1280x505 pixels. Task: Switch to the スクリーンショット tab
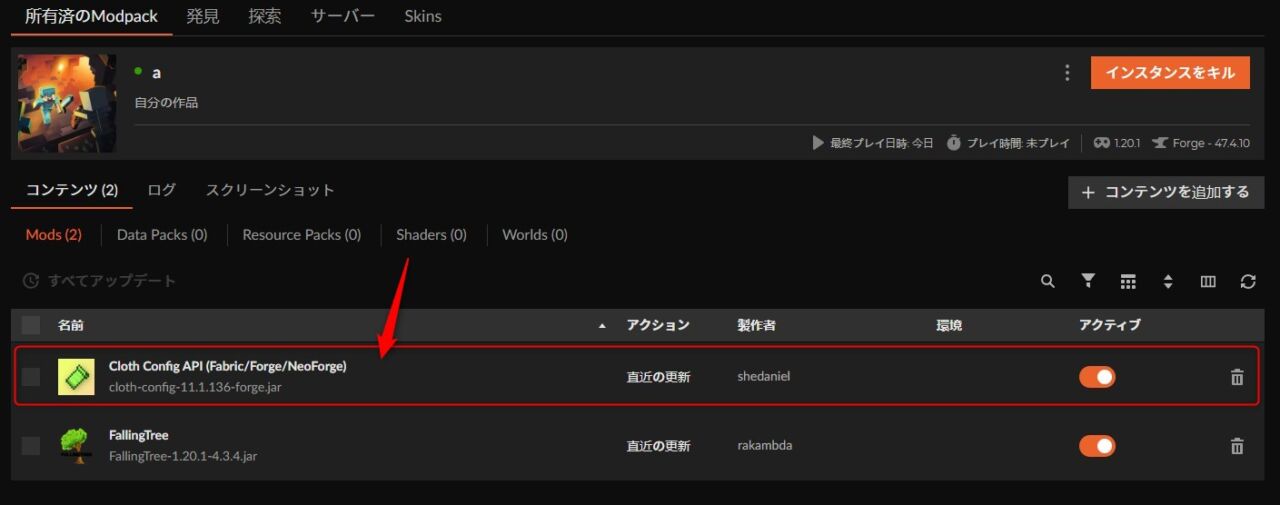tap(270, 190)
